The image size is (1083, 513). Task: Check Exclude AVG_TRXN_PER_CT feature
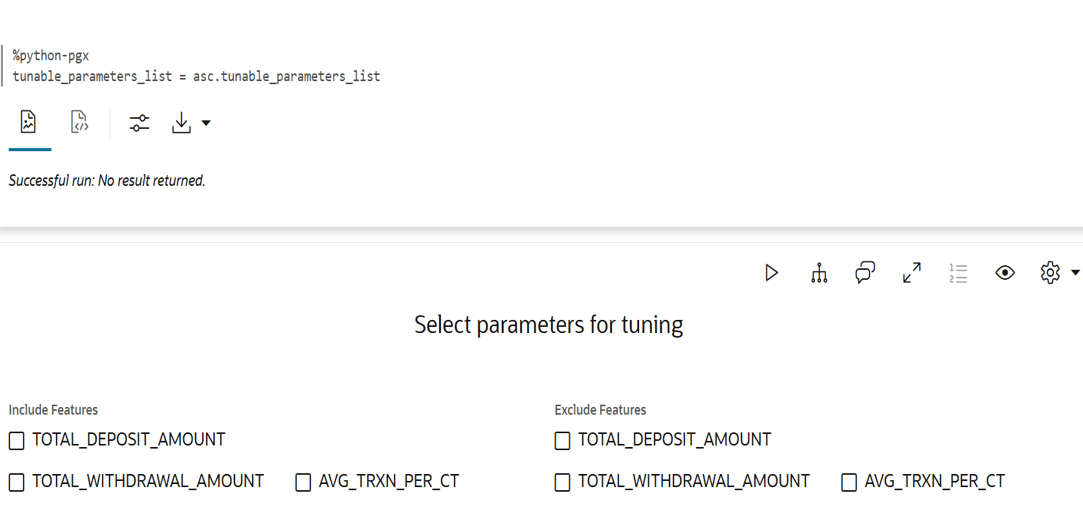849,482
